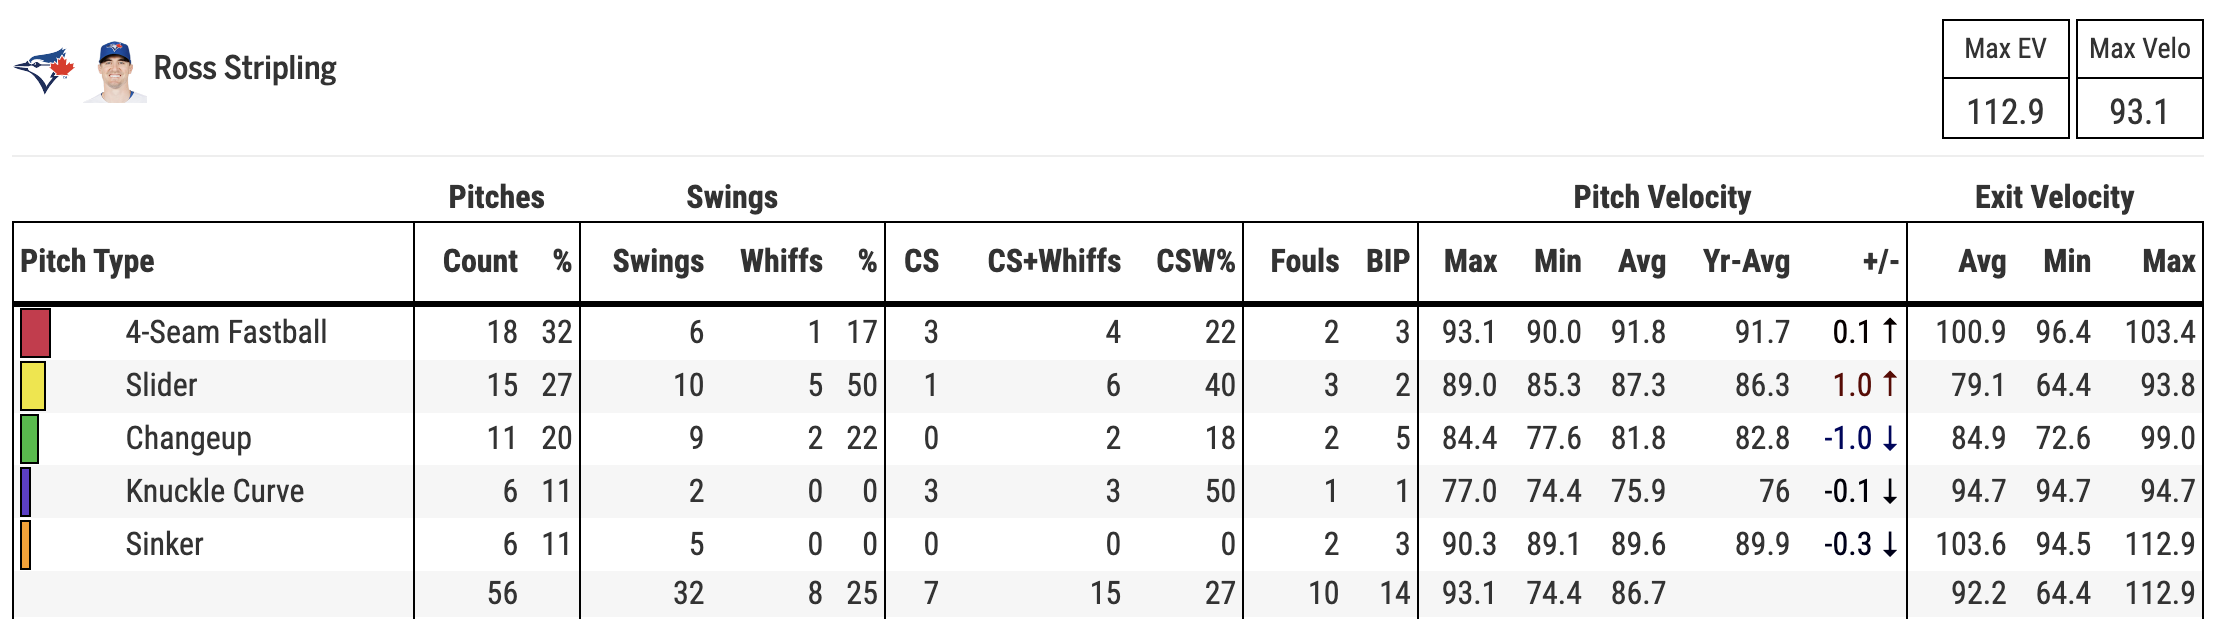Click Ross Stripling's headshot photo

pyautogui.click(x=116, y=71)
